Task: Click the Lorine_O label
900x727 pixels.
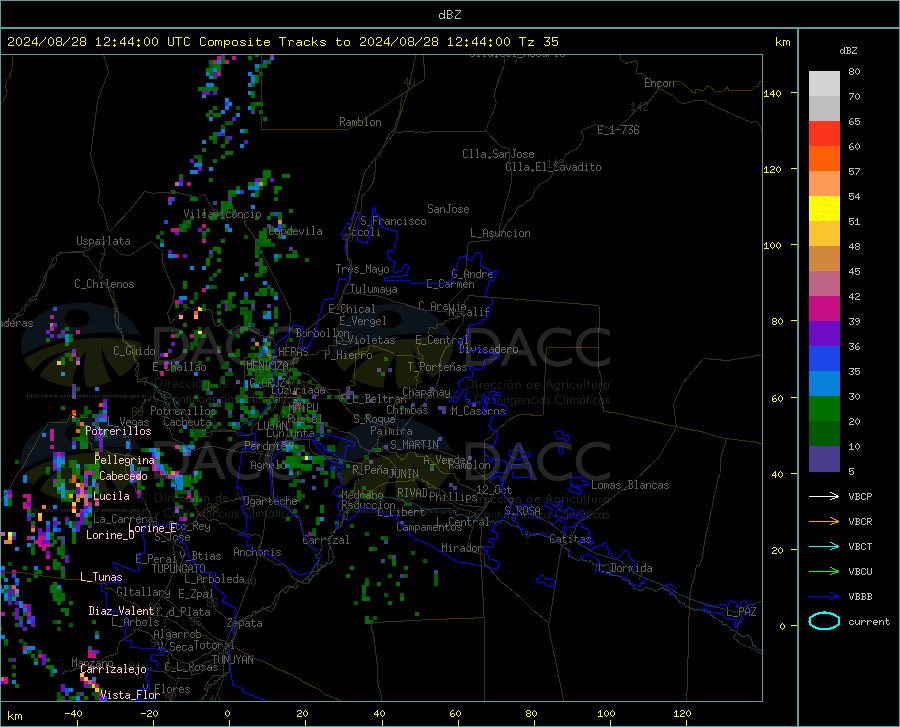Action: click(x=110, y=535)
